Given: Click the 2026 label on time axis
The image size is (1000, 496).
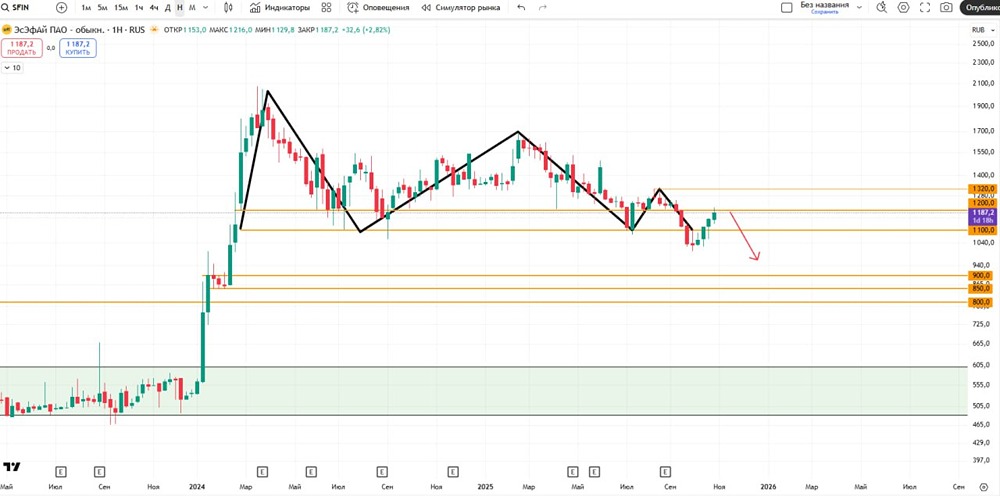Looking at the screenshot, I should tap(767, 486).
